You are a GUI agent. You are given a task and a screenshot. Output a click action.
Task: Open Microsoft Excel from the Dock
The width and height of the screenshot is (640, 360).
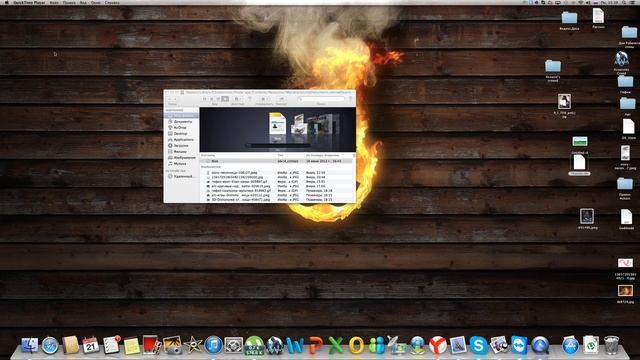(336, 345)
